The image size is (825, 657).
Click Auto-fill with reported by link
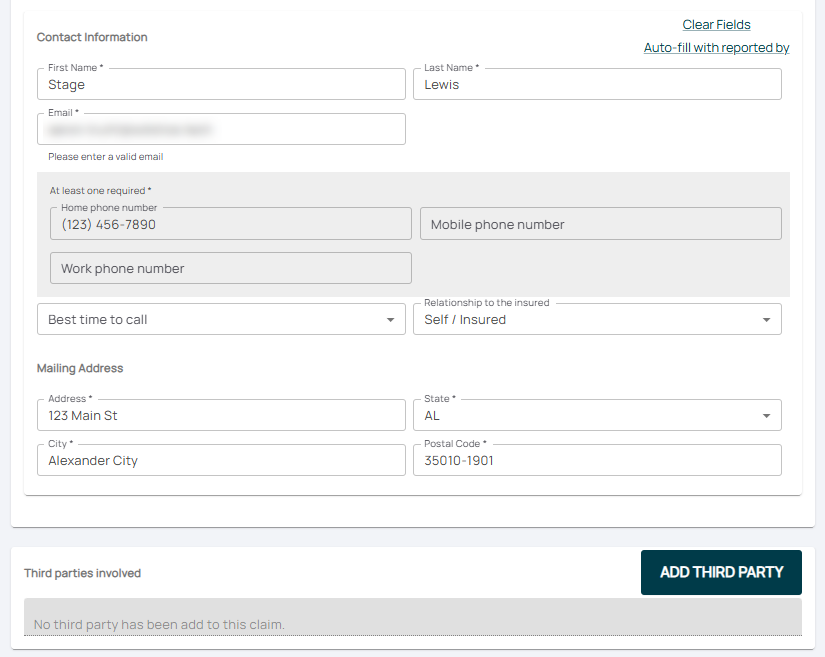coord(716,48)
